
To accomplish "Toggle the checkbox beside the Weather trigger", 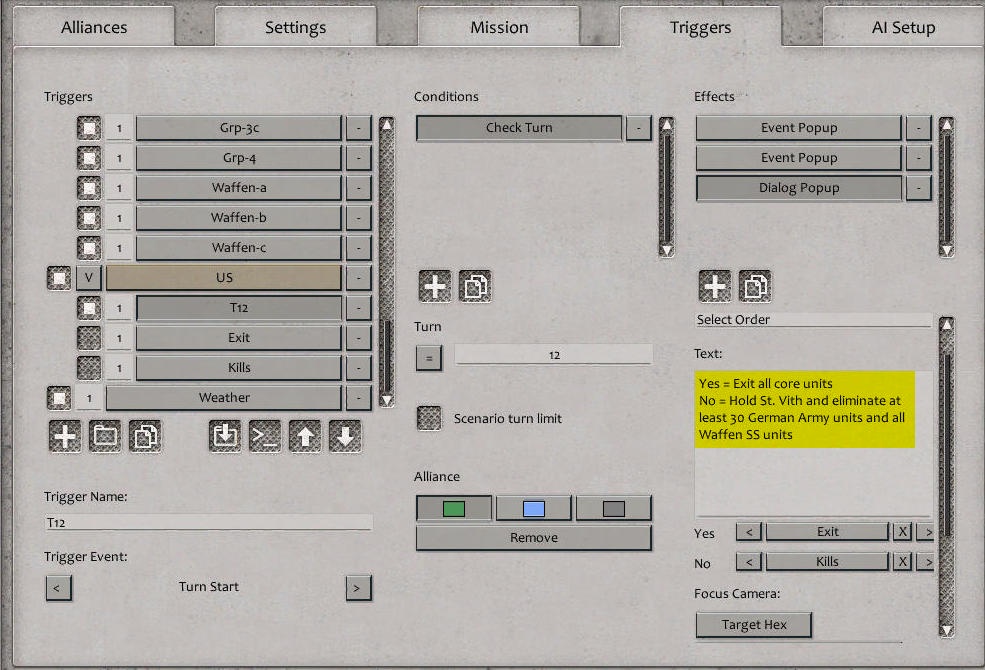I will pos(58,397).
